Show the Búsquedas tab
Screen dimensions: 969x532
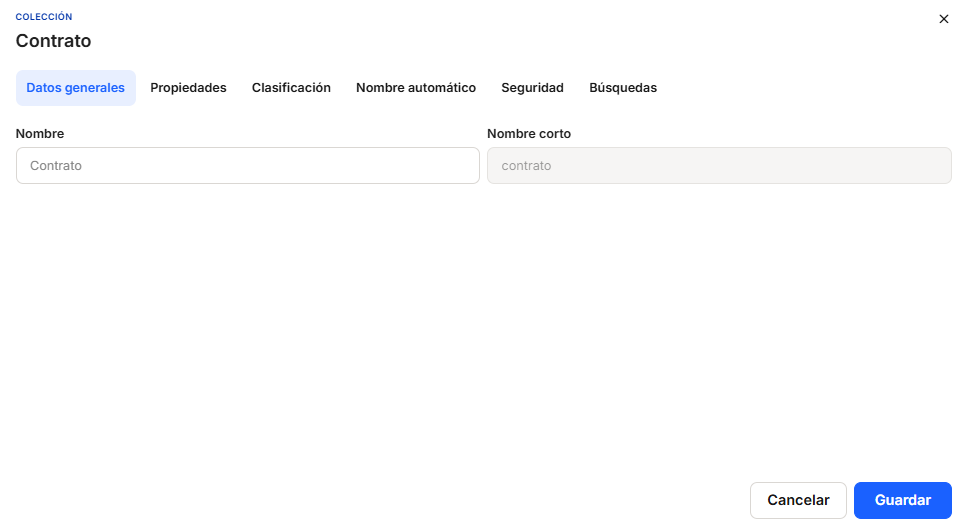(623, 88)
